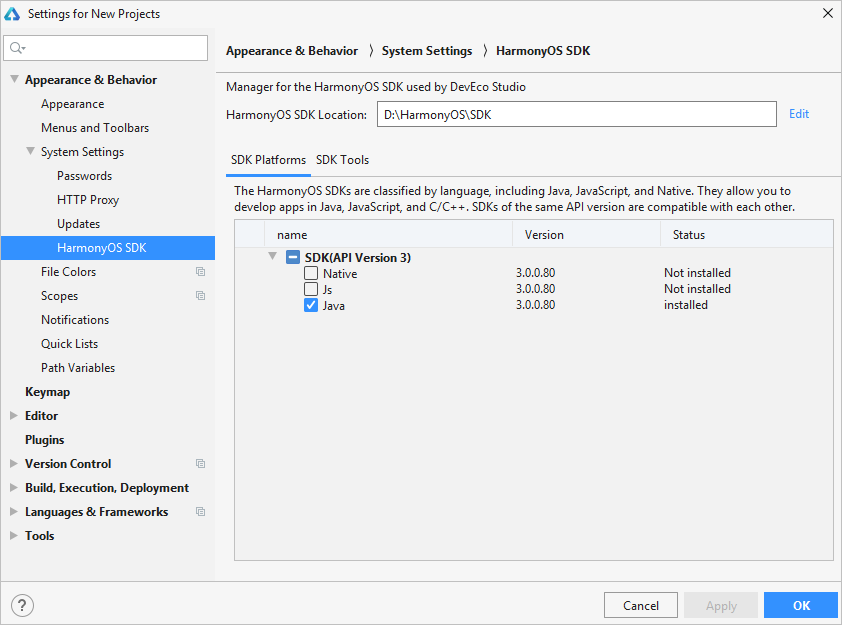Select the SDK Platforms tab
The width and height of the screenshot is (842, 625).
tap(268, 160)
